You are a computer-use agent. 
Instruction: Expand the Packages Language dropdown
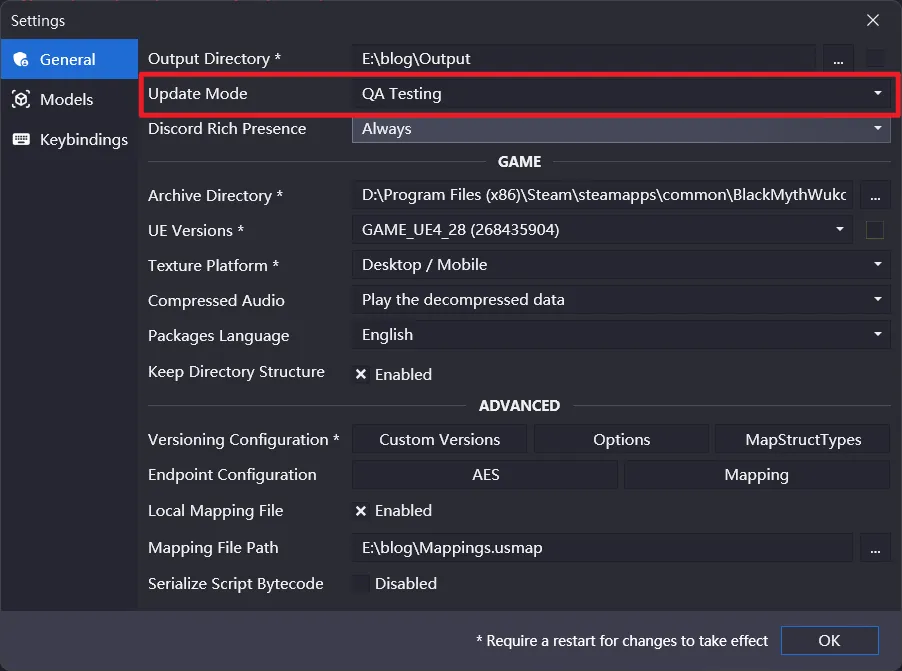(620, 335)
